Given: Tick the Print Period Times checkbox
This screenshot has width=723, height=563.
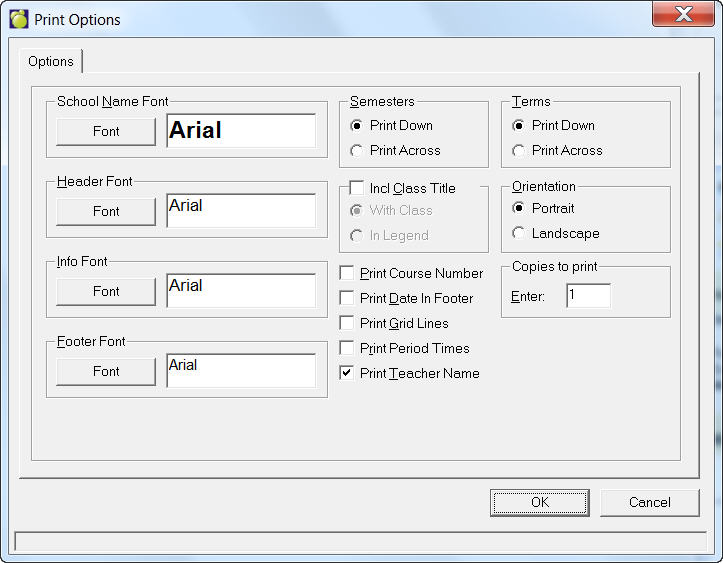Looking at the screenshot, I should pyautogui.click(x=347, y=348).
